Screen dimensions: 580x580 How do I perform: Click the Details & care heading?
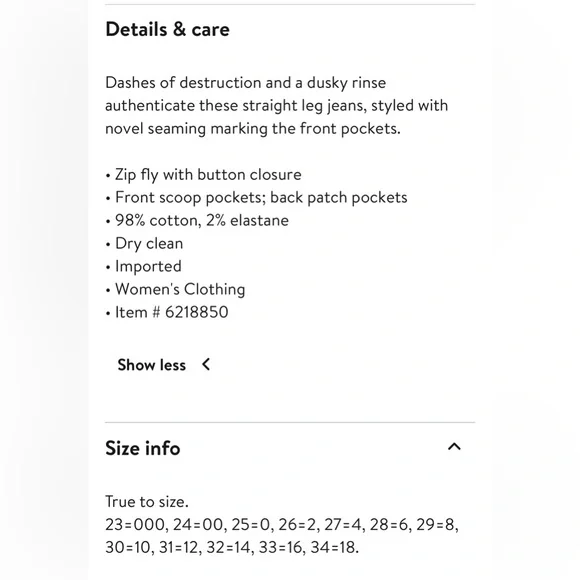167,29
